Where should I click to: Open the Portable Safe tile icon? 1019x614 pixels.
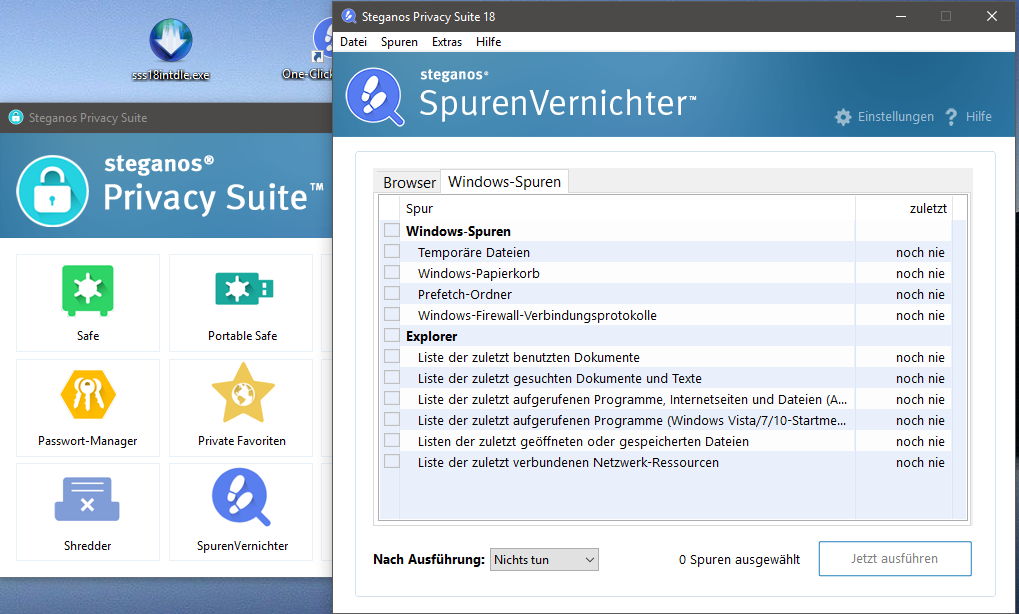click(244, 289)
